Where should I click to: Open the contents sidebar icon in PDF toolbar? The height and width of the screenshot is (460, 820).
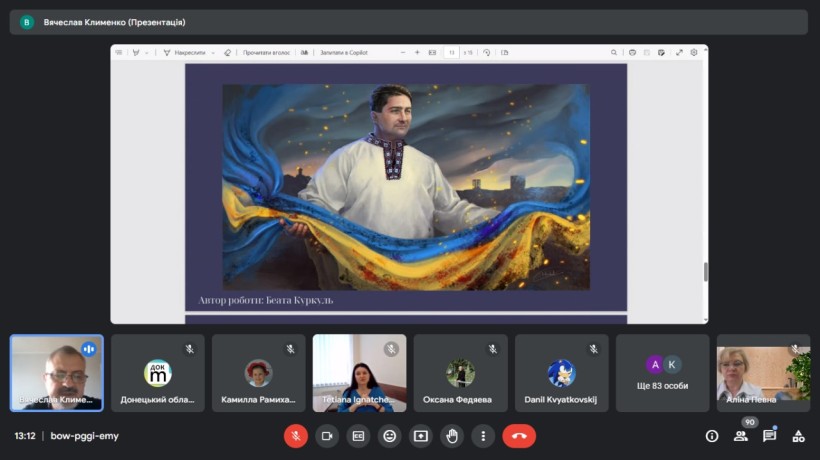(x=119, y=53)
